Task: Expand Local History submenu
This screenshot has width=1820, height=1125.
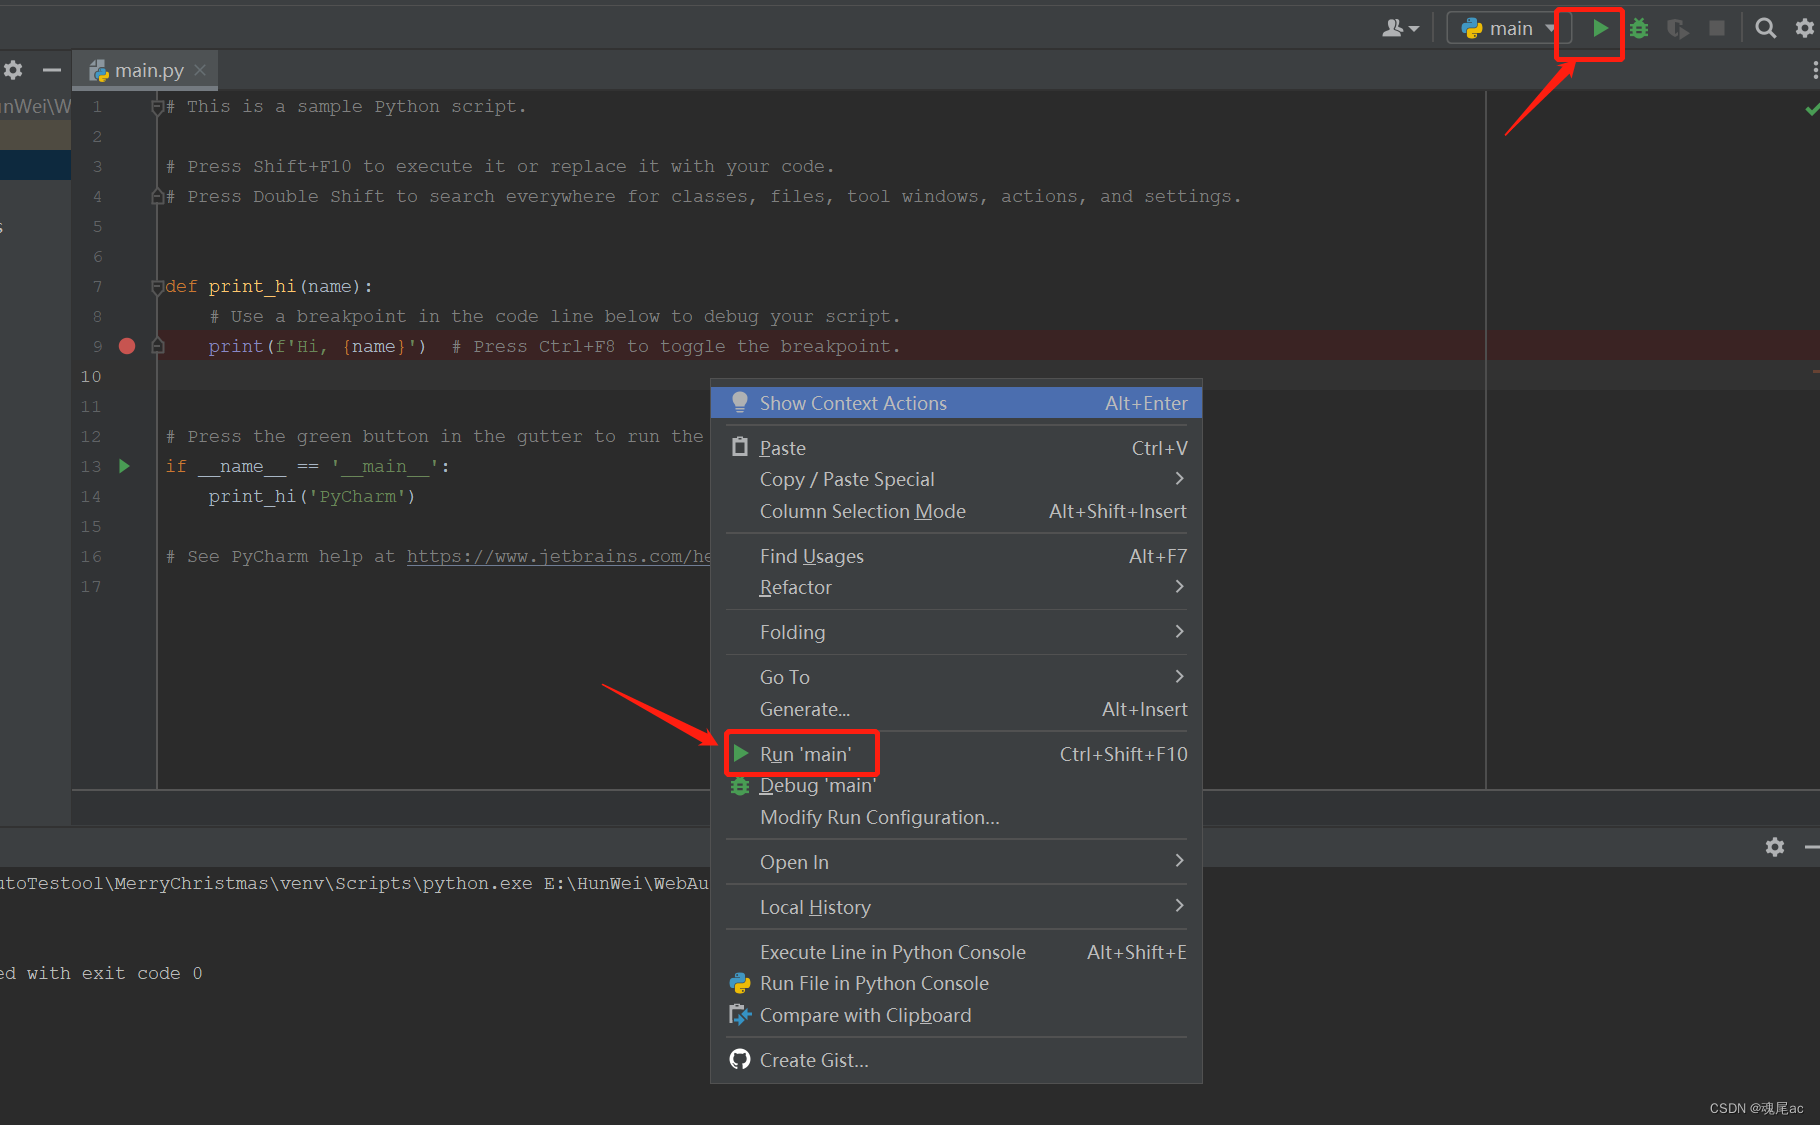Action: pyautogui.click(x=956, y=907)
